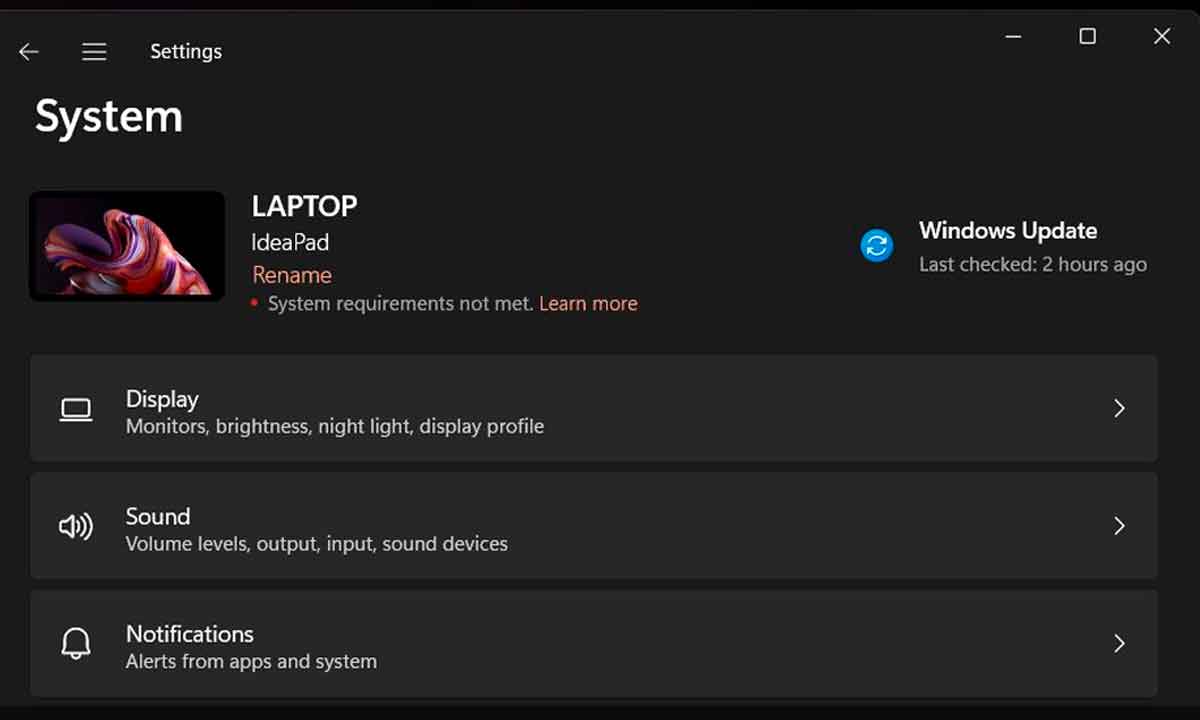Click the back navigation arrow

[28, 51]
